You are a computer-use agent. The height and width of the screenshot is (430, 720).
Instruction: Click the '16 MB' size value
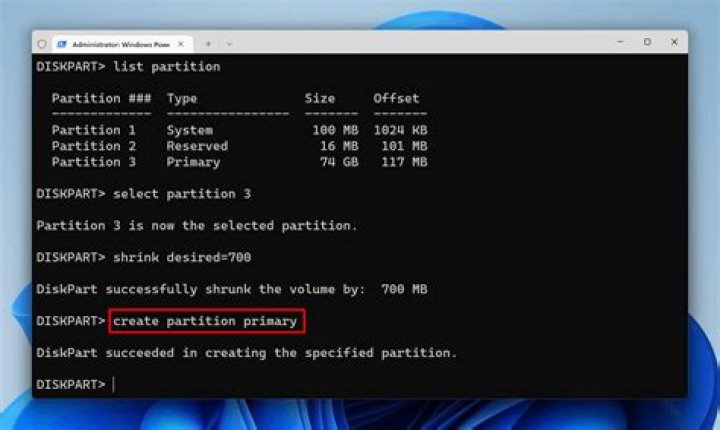pos(339,146)
